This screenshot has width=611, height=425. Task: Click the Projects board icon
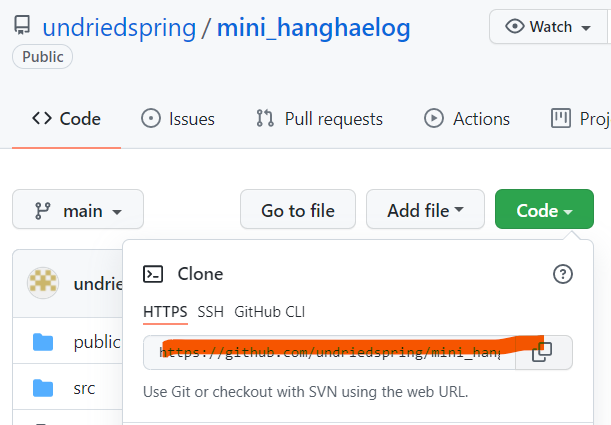(561, 118)
